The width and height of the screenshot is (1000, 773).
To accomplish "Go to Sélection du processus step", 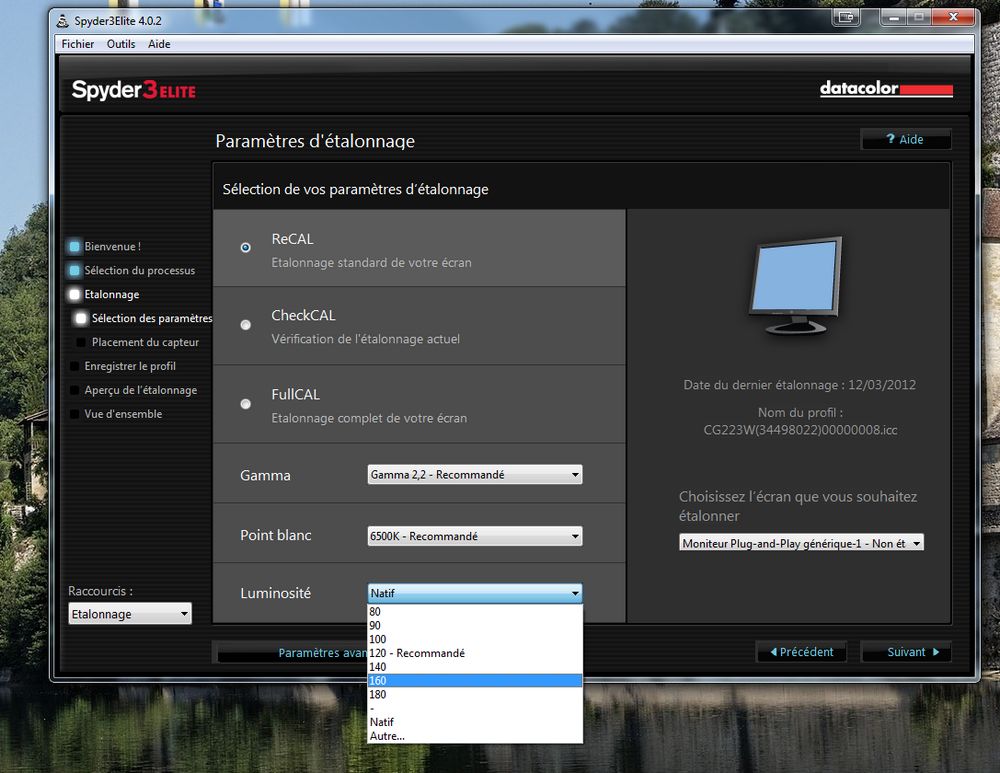I will [x=140, y=270].
